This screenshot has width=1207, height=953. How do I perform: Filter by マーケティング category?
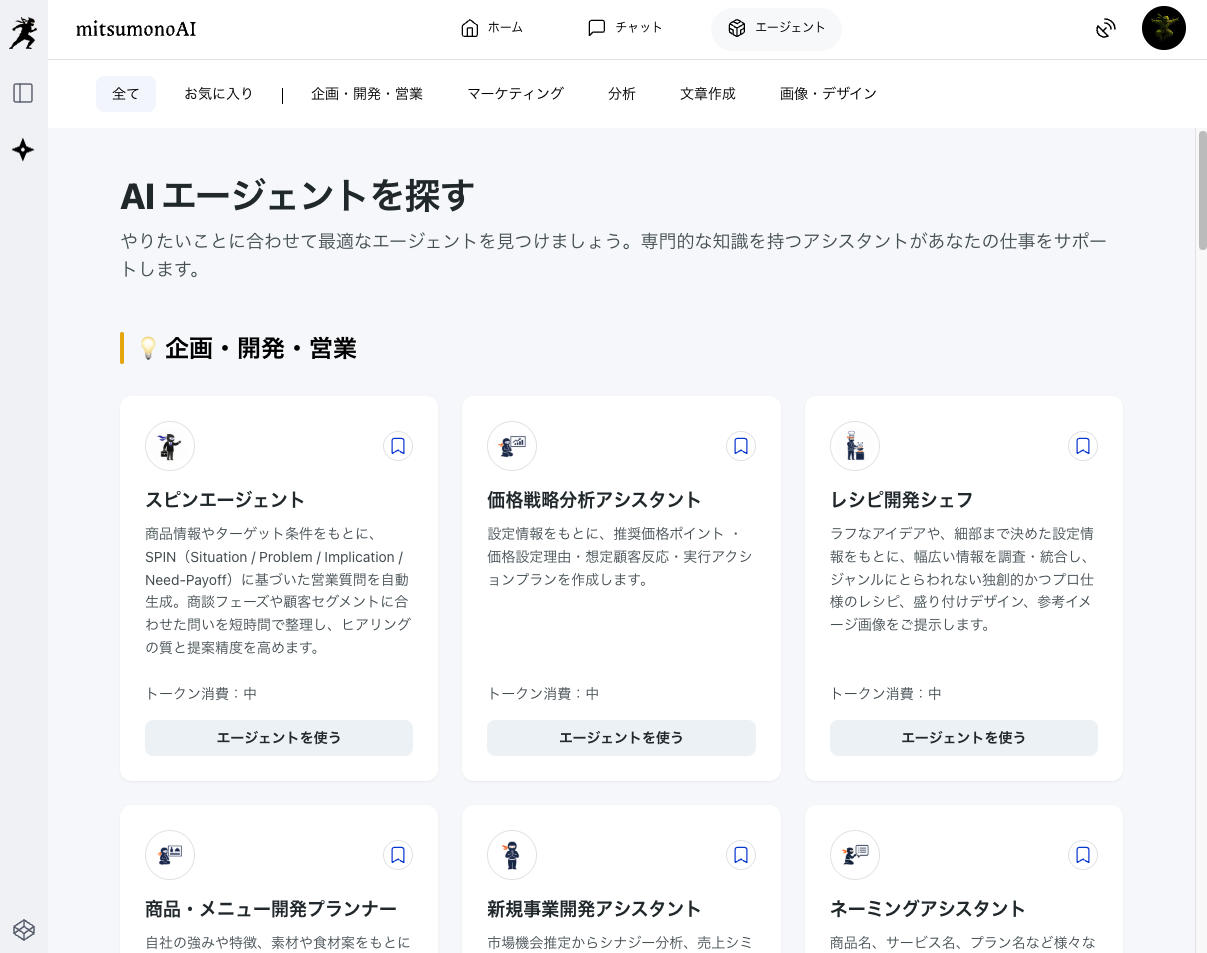pos(516,94)
